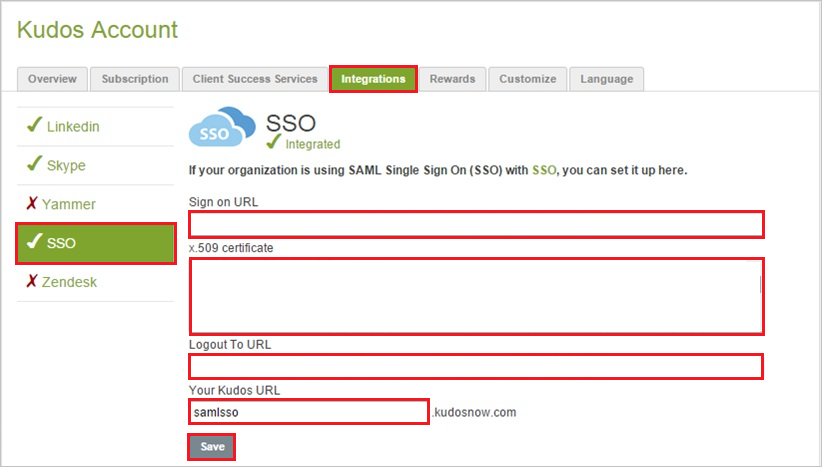Switch to the Language tab
The image size is (822, 467).
607,79
